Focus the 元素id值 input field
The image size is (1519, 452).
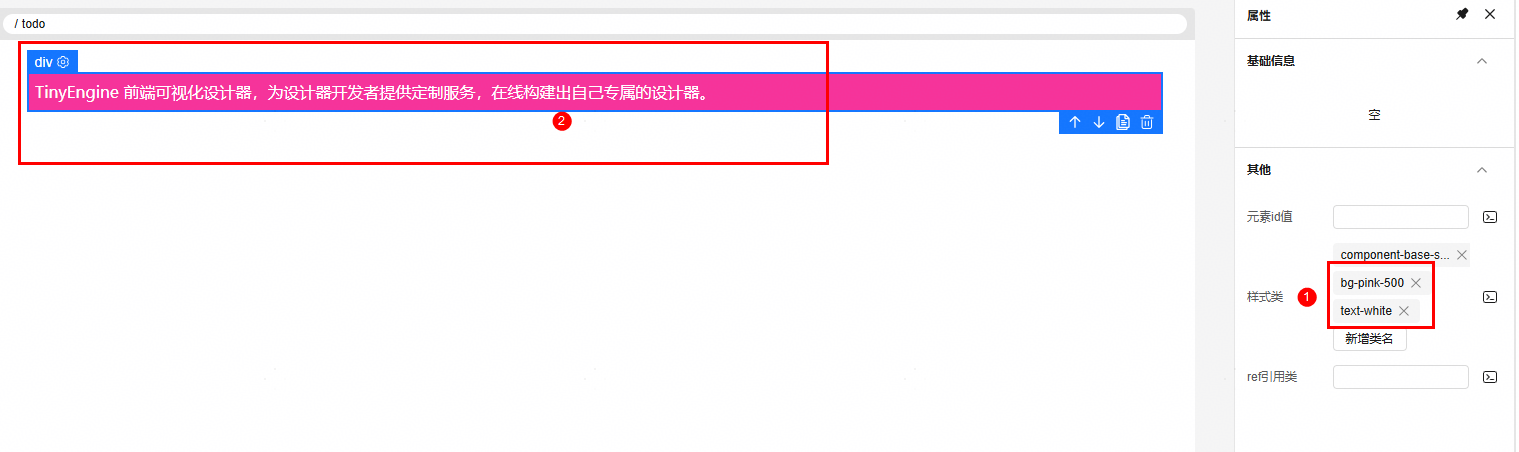tap(1401, 217)
